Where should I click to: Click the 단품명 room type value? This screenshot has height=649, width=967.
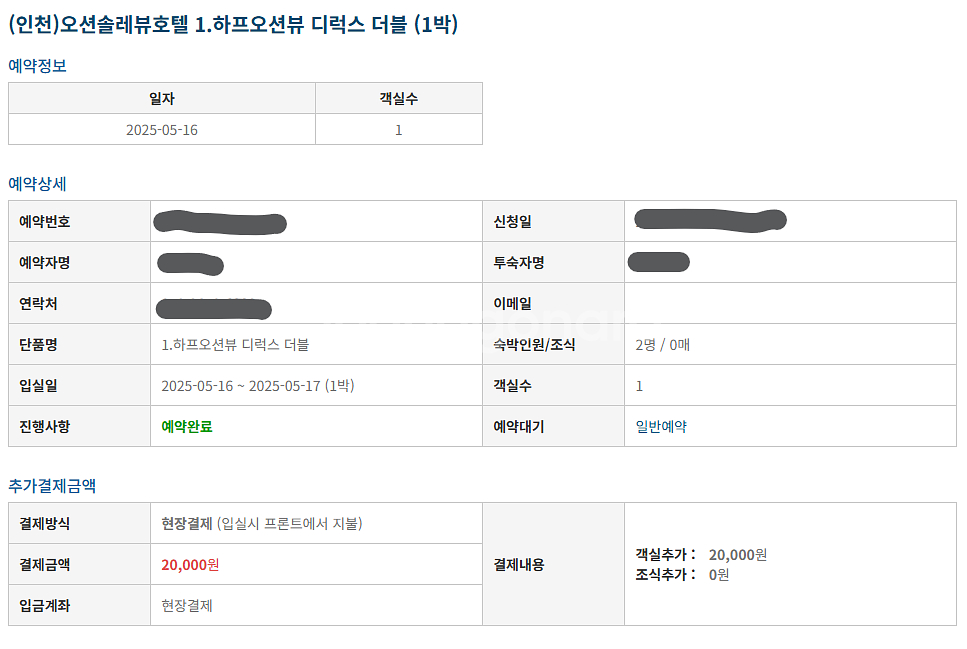[x=235, y=345]
